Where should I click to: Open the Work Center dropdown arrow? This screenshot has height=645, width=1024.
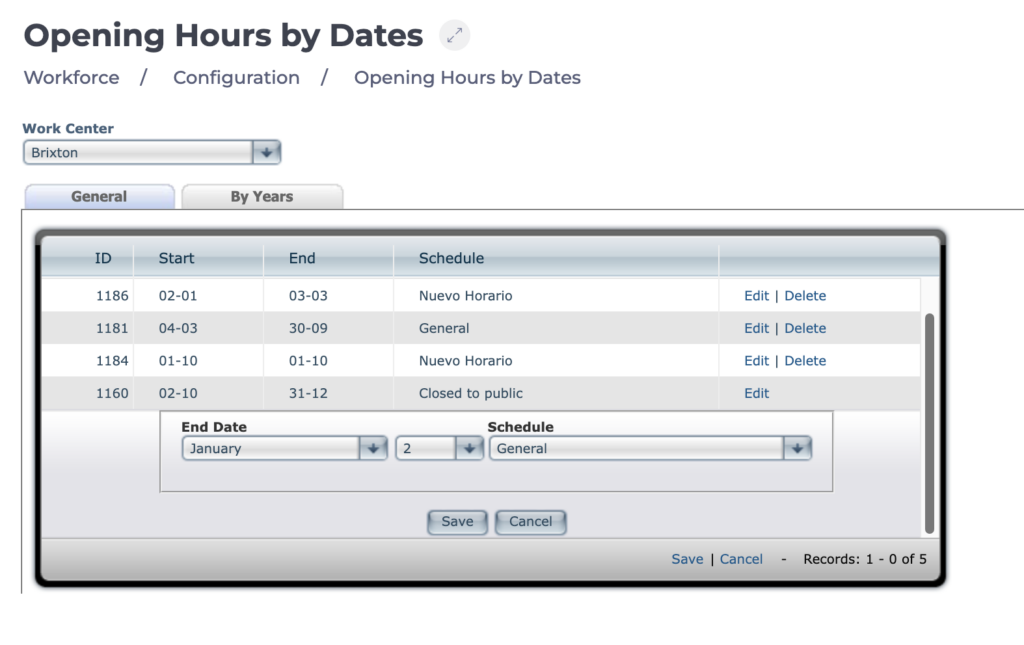coord(267,153)
